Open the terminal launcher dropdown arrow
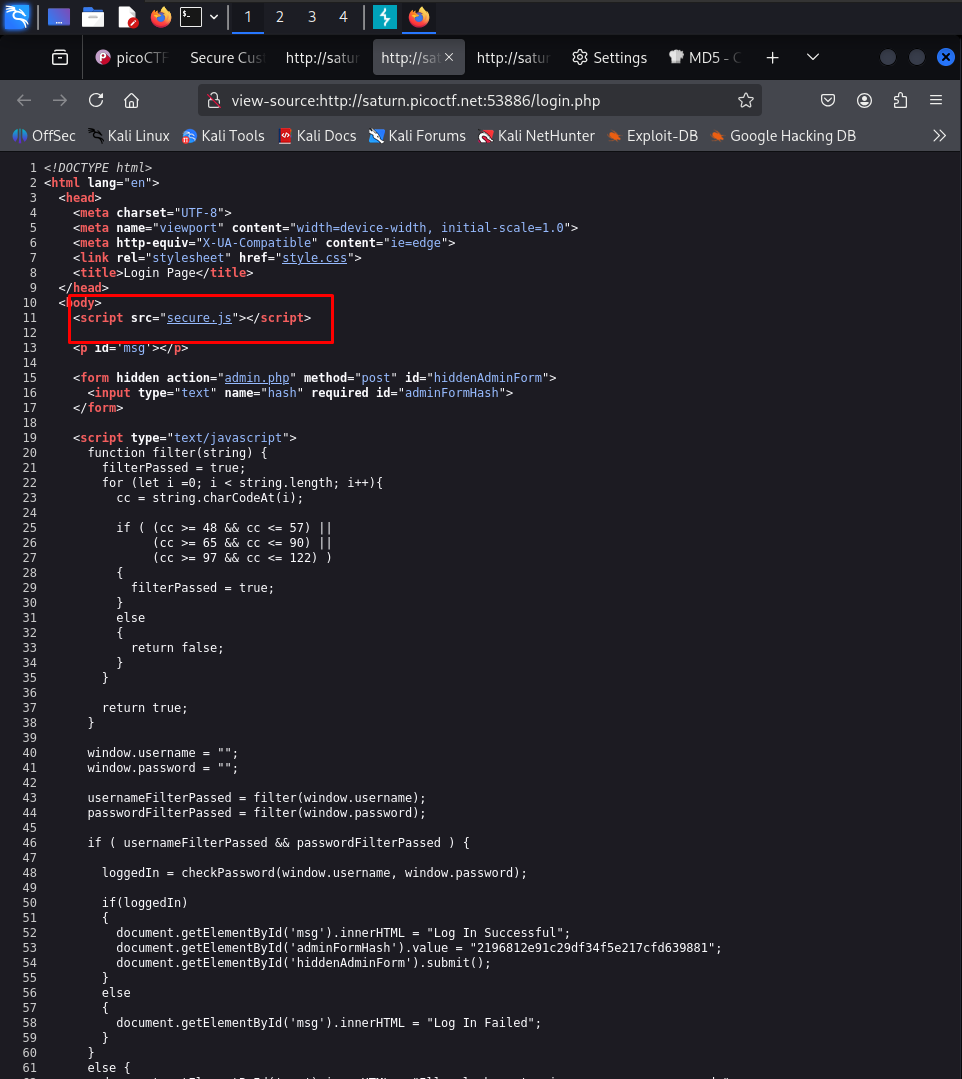The width and height of the screenshot is (962, 1079). coord(214,17)
